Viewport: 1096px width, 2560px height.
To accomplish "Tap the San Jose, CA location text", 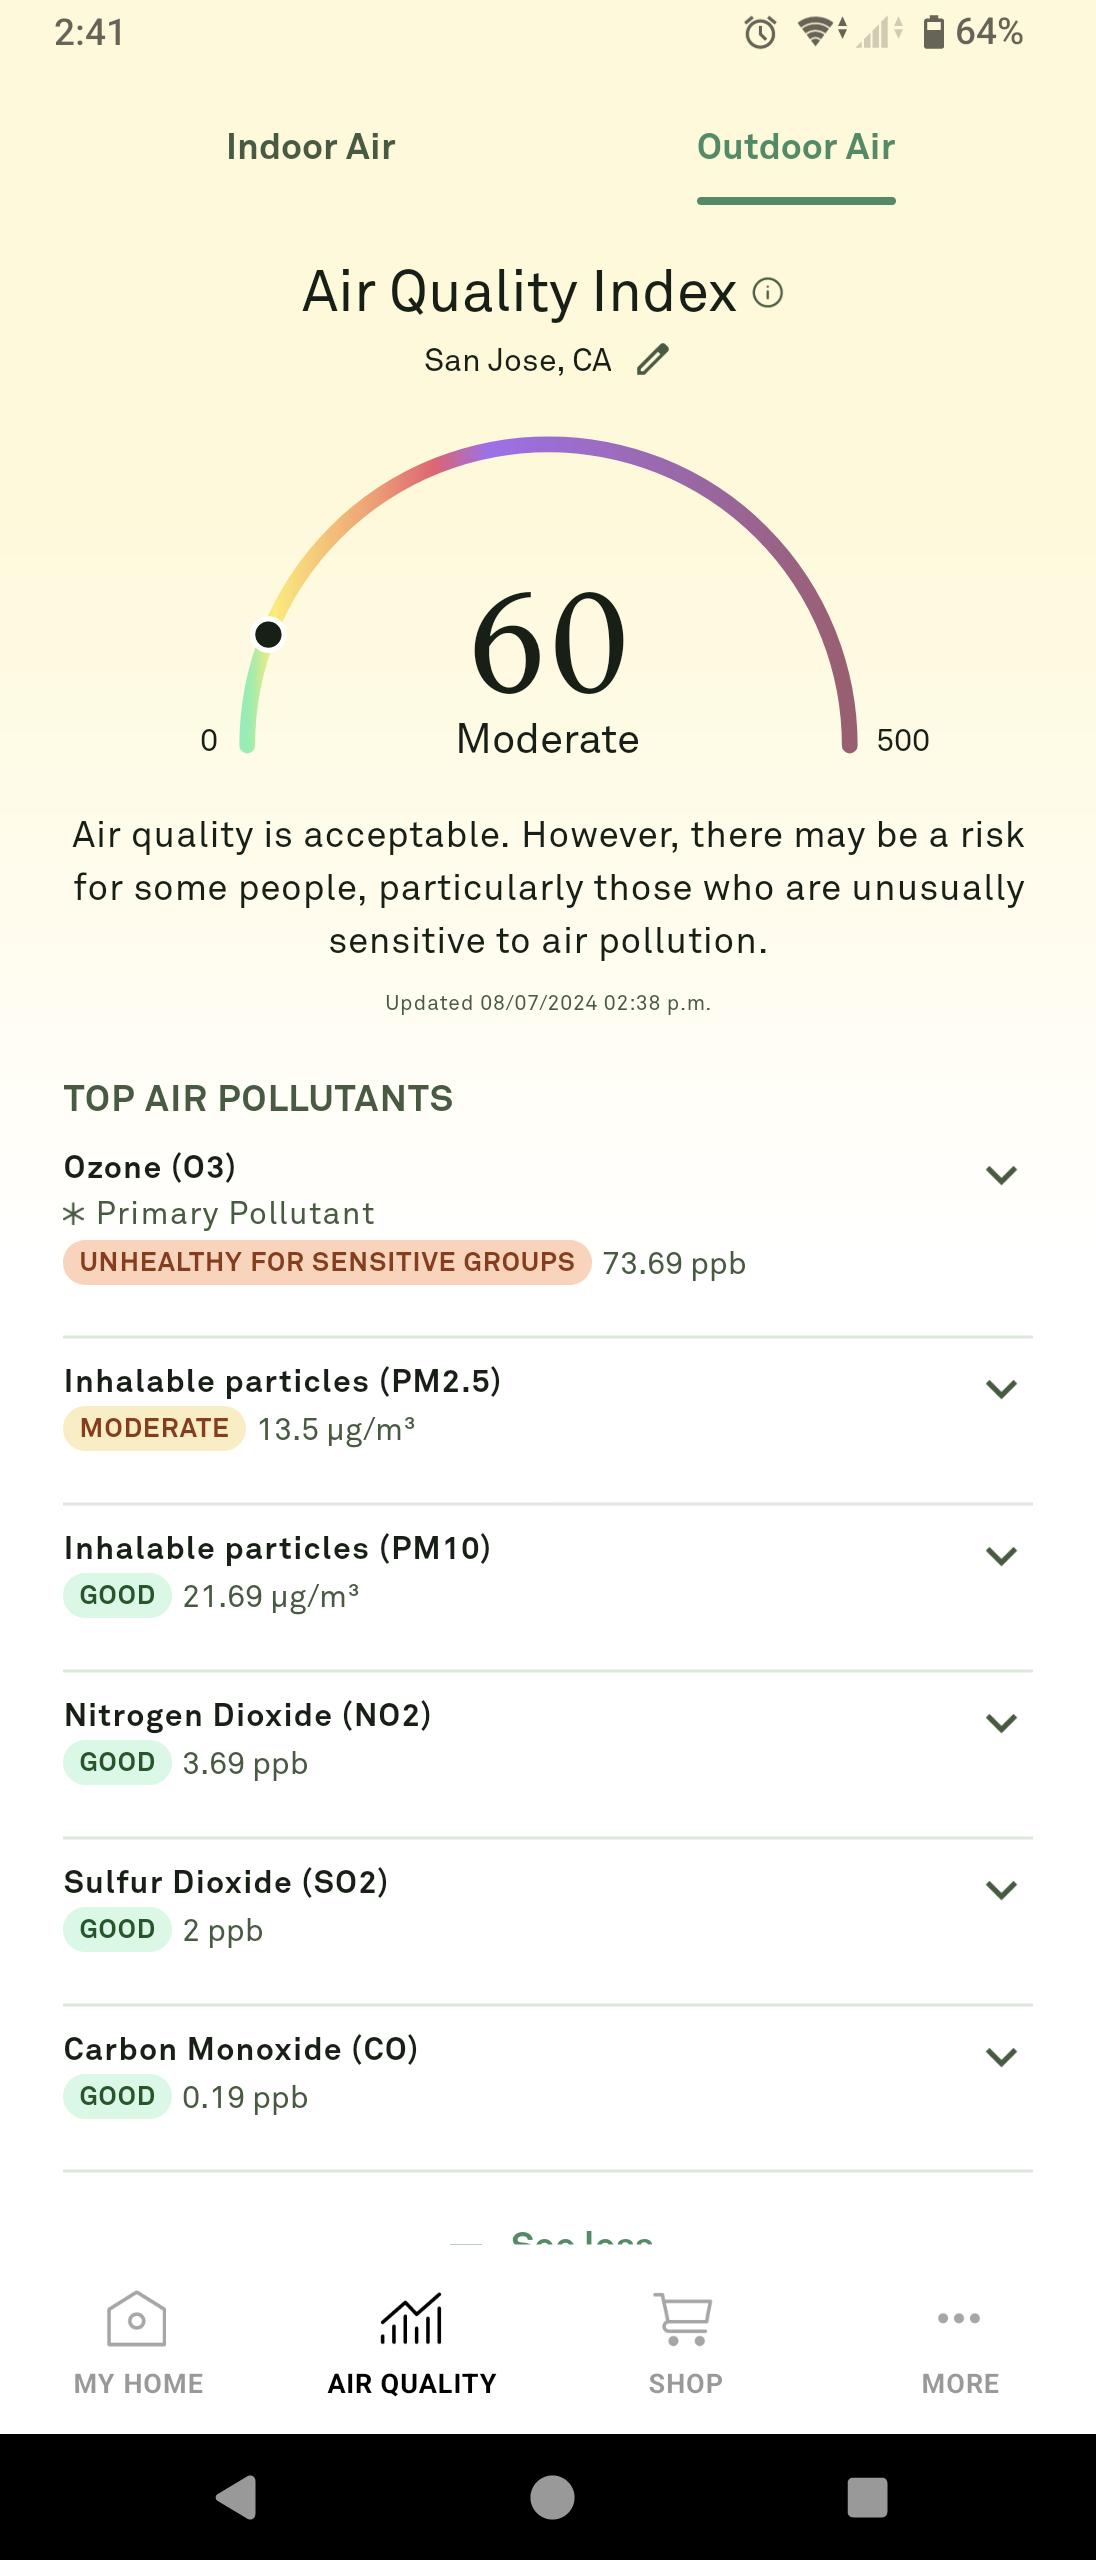I will click(x=517, y=360).
